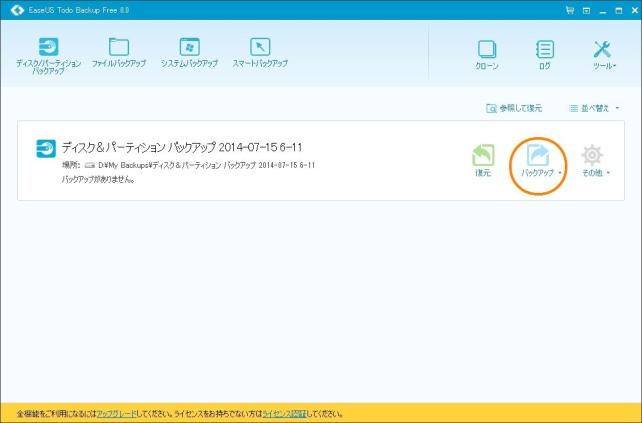Close the EaseUS Todo Backup window
Screen dimensions: 642x423
point(635,11)
